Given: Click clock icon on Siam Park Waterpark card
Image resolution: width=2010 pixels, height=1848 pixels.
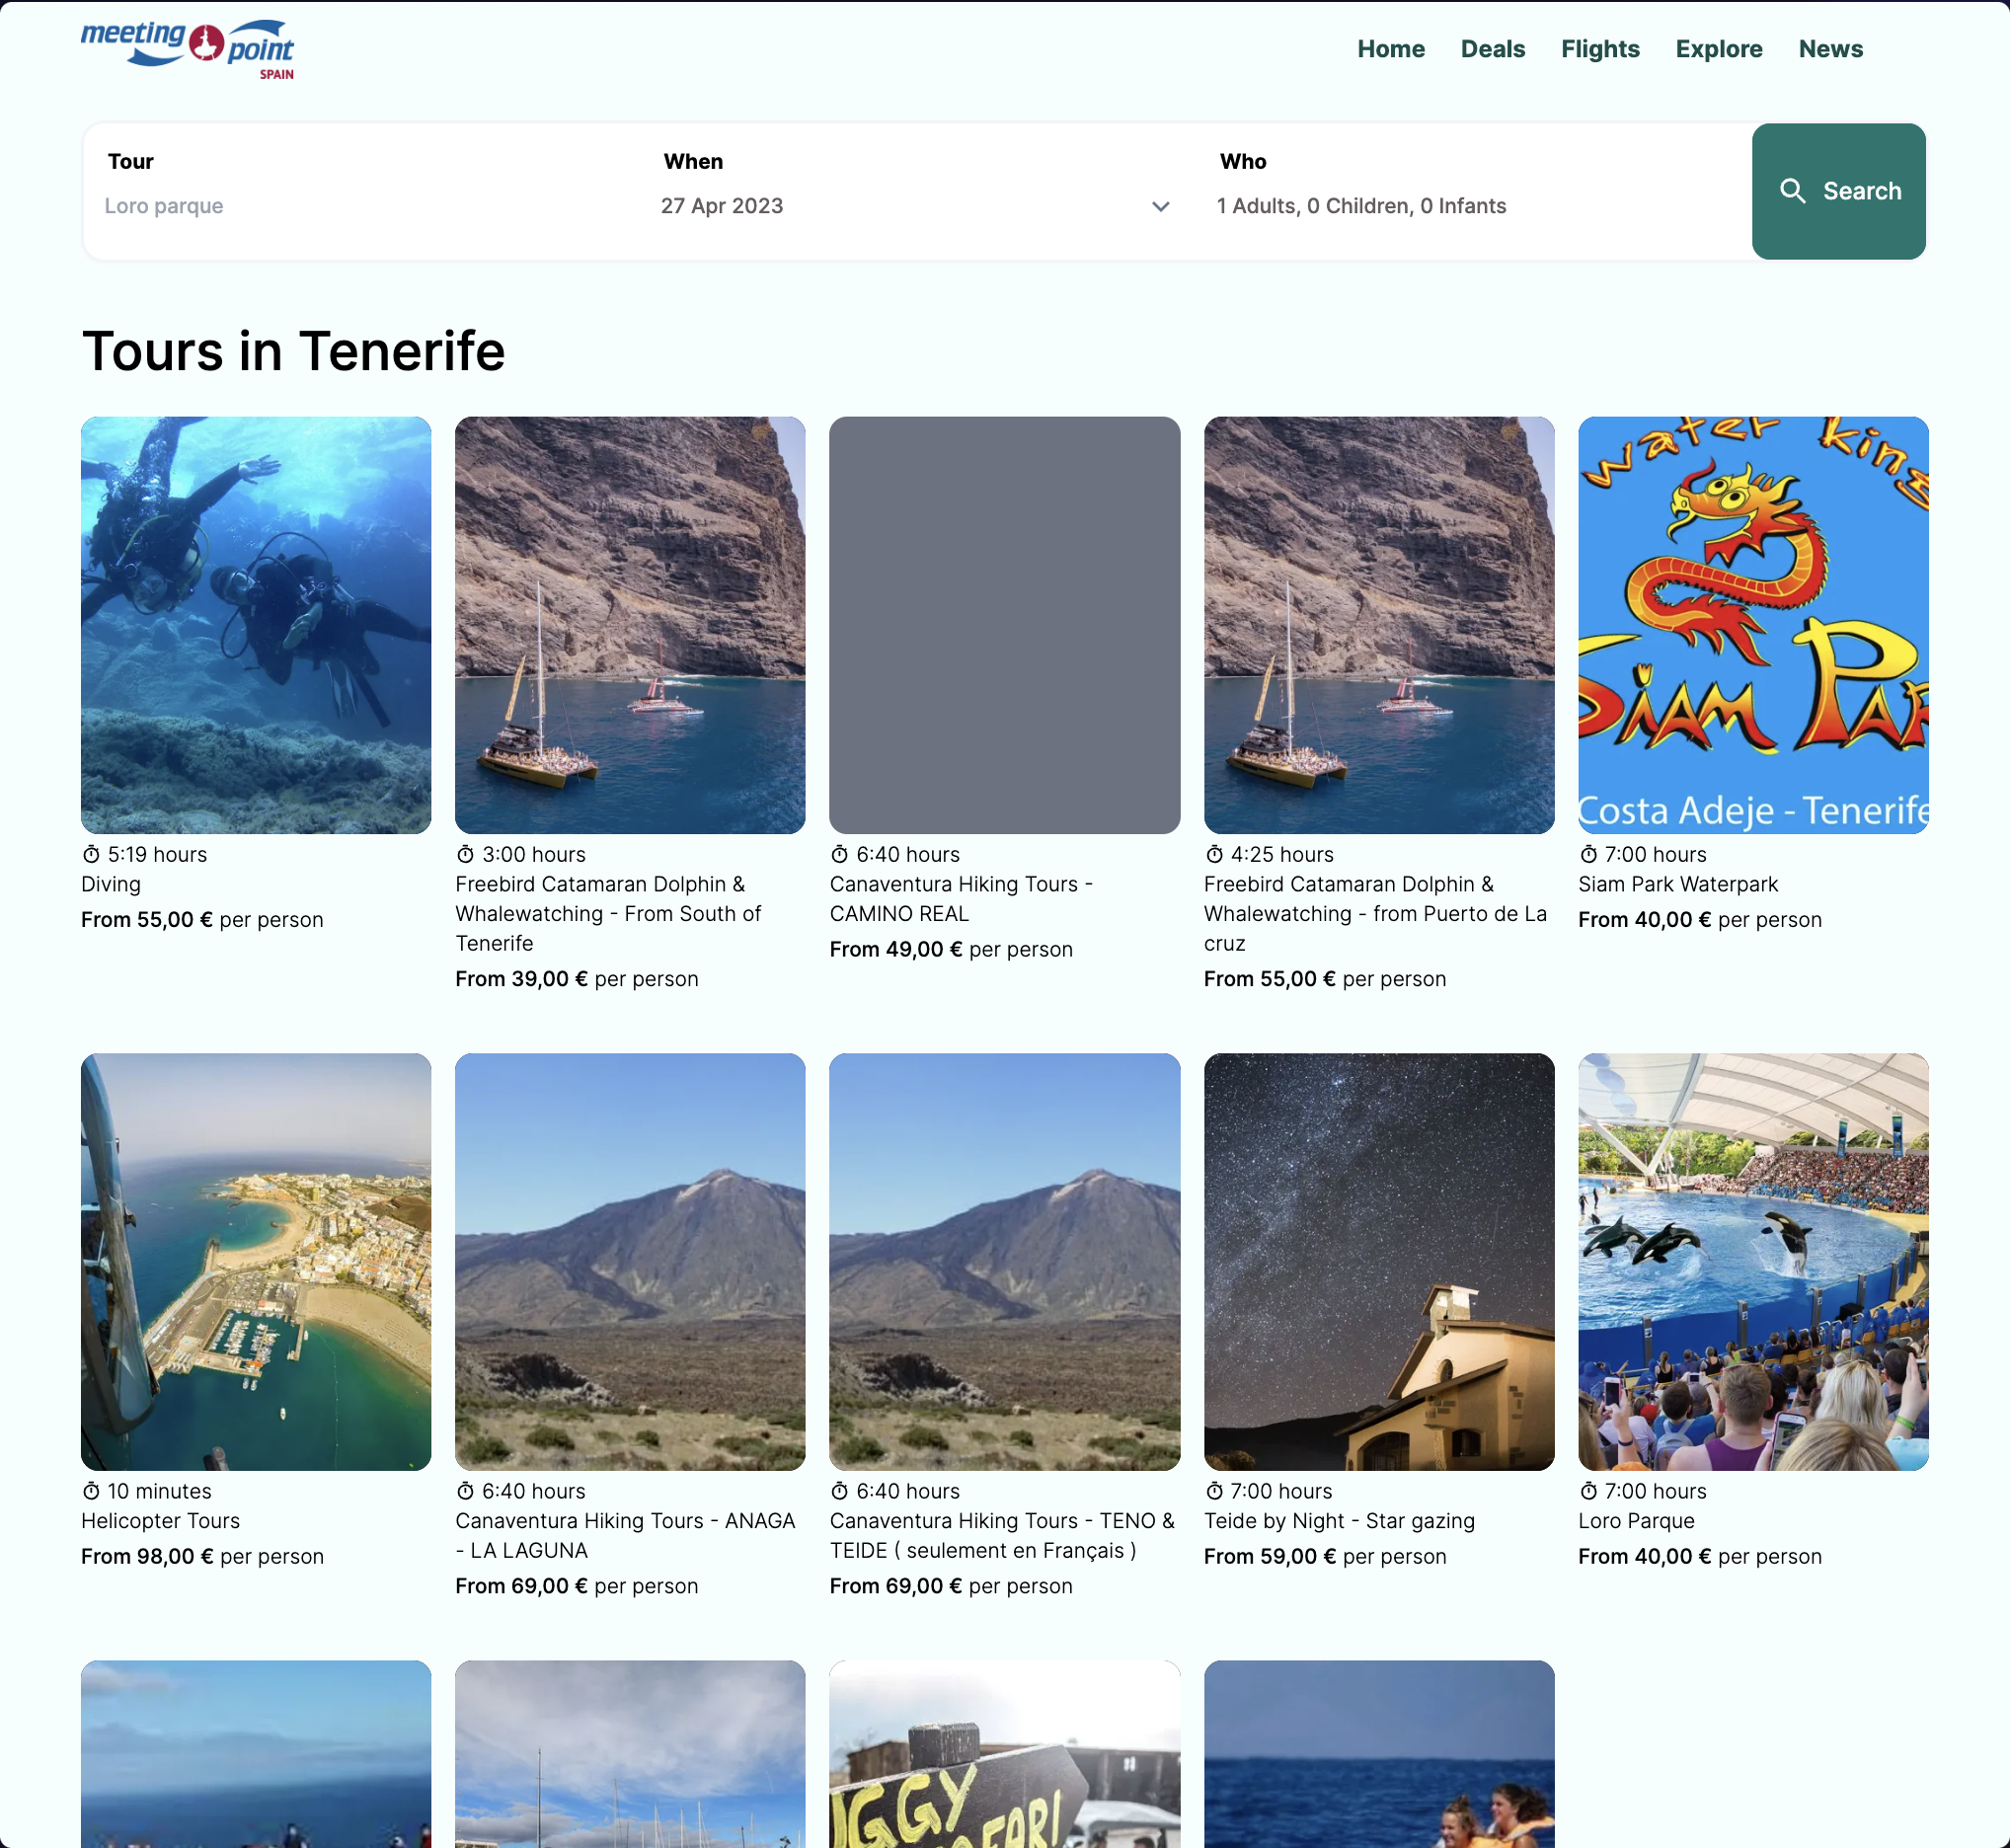Looking at the screenshot, I should [x=1588, y=854].
